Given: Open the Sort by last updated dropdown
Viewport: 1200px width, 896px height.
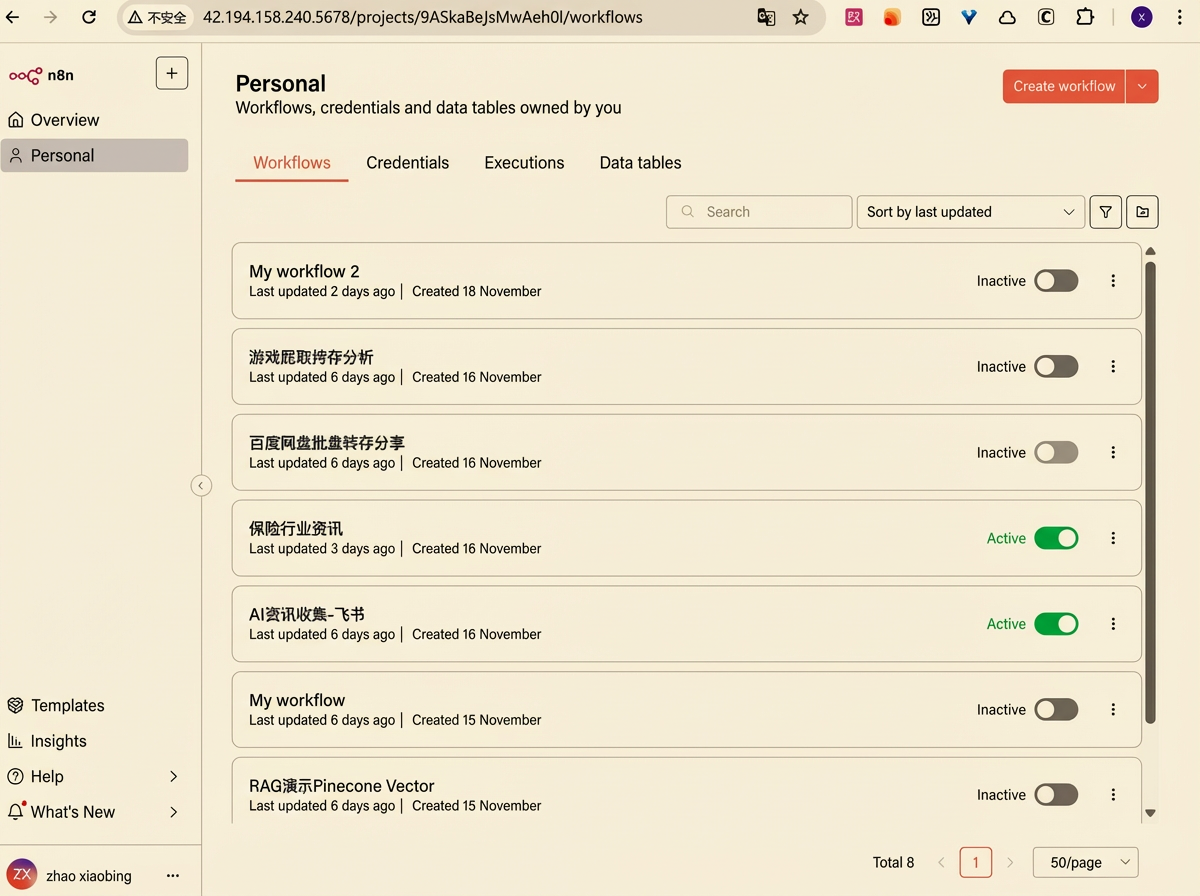Looking at the screenshot, I should tap(970, 212).
